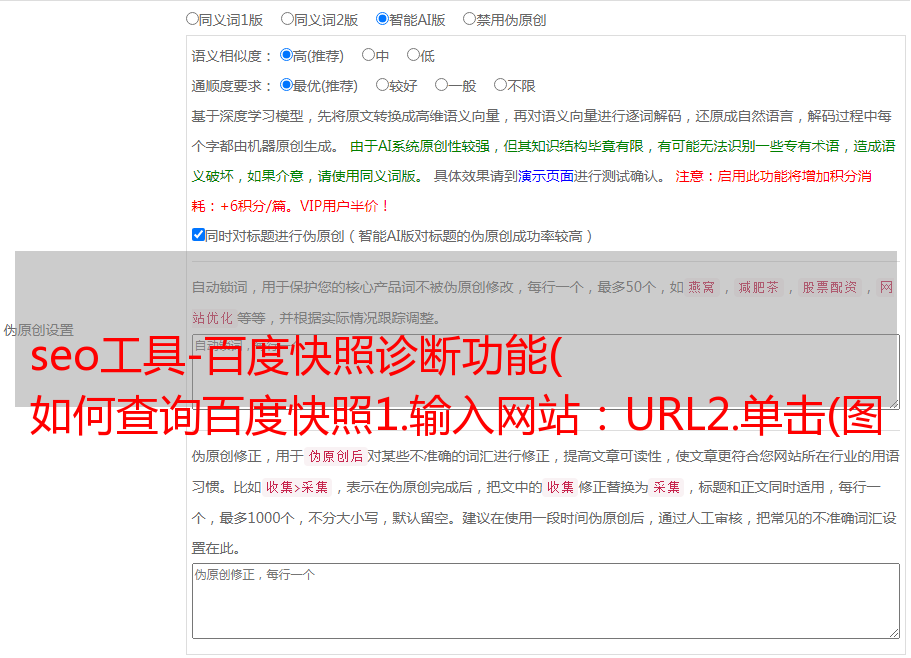The width and height of the screenshot is (911, 658).
Task: Open the 演示页面 link
Action: 546,176
